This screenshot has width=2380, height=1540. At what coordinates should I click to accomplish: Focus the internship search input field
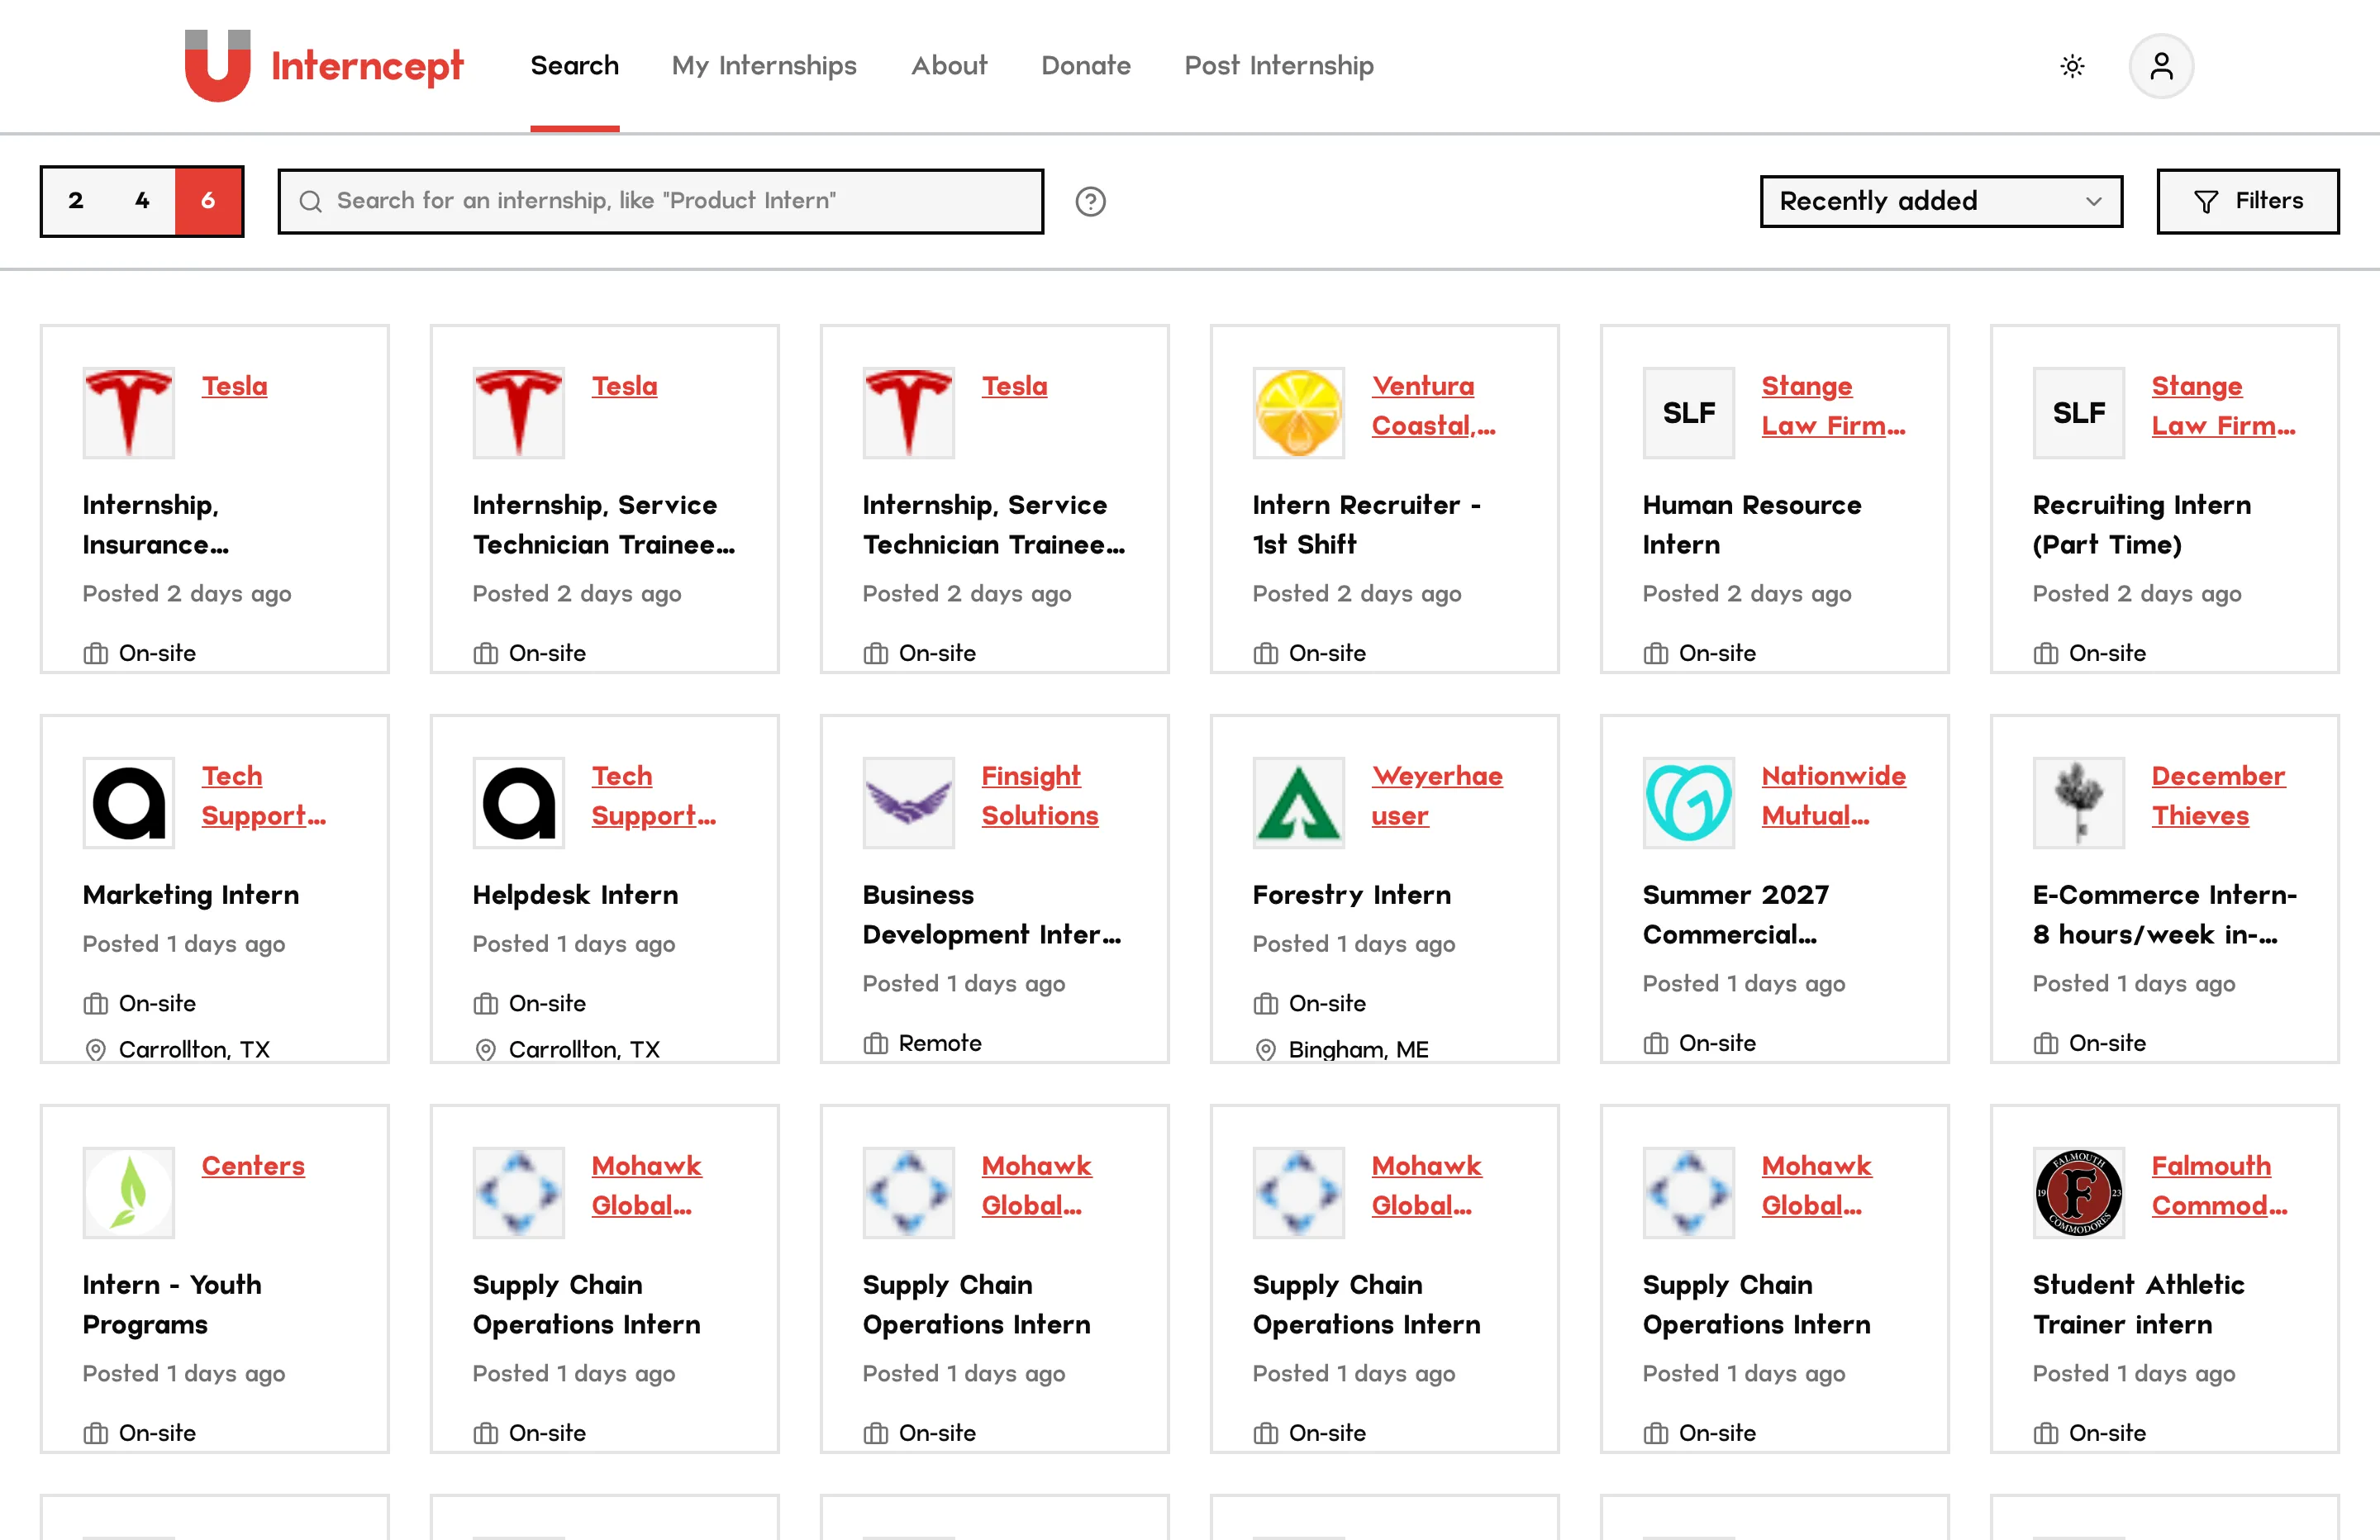661,201
